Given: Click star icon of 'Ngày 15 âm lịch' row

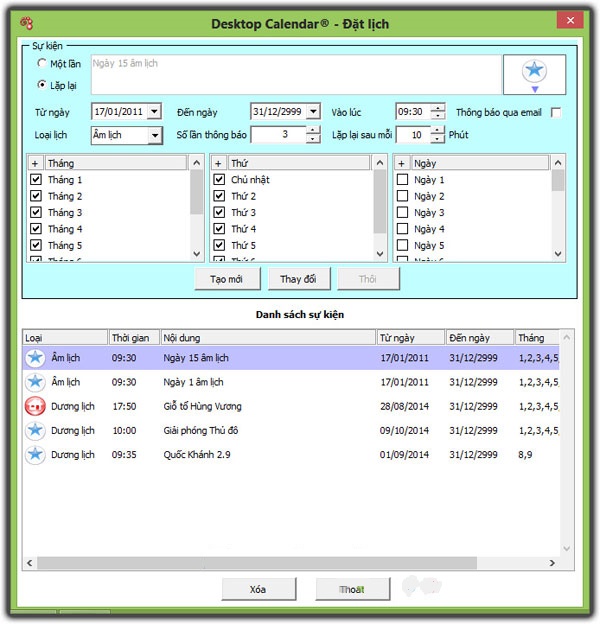Looking at the screenshot, I should pos(35,357).
